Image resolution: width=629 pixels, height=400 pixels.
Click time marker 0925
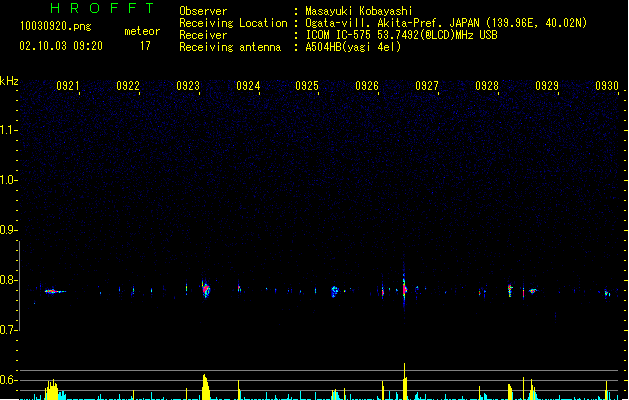(x=307, y=86)
